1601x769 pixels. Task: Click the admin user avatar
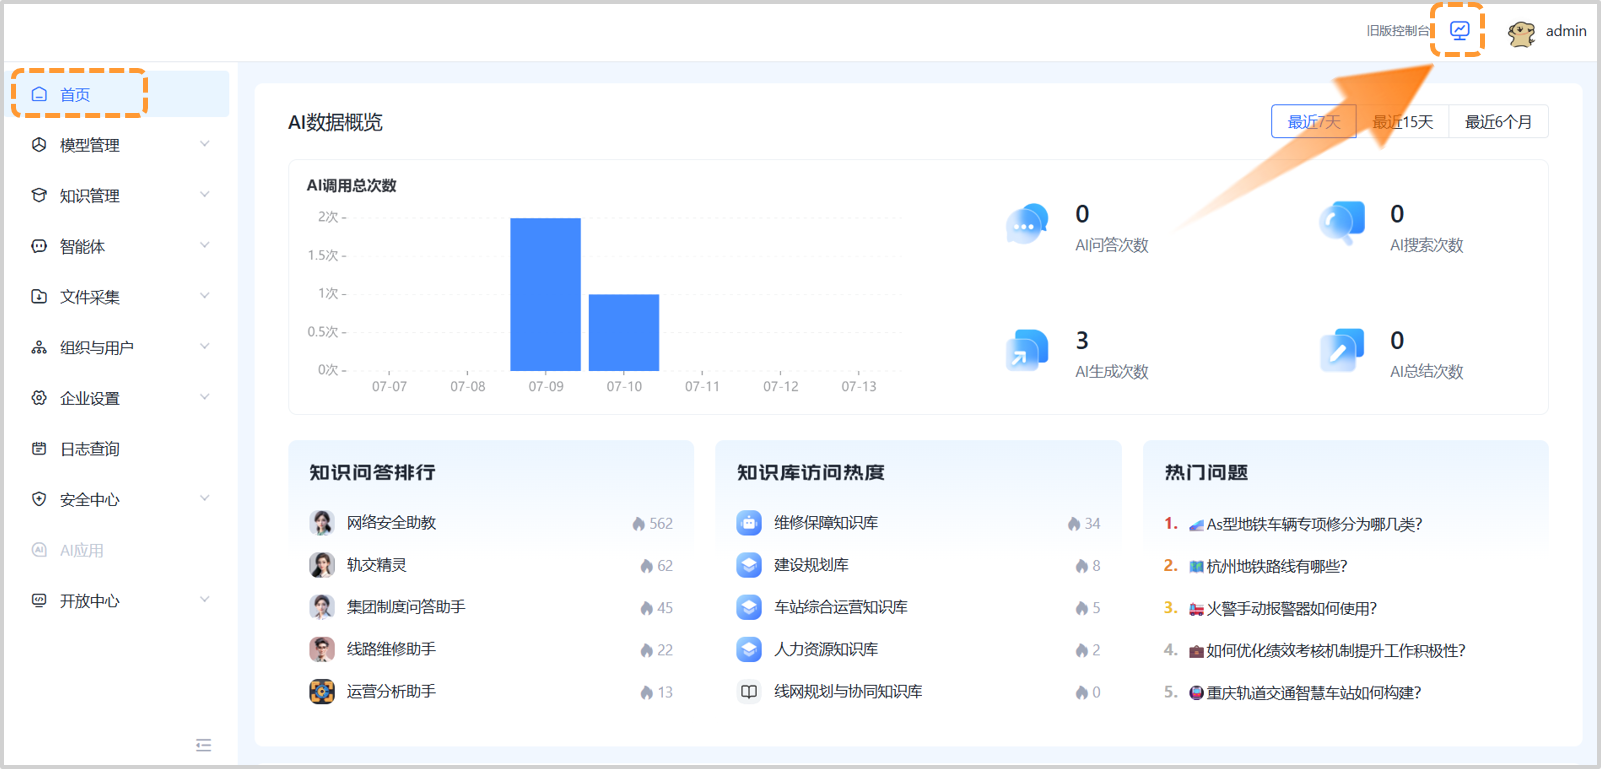1522,34
